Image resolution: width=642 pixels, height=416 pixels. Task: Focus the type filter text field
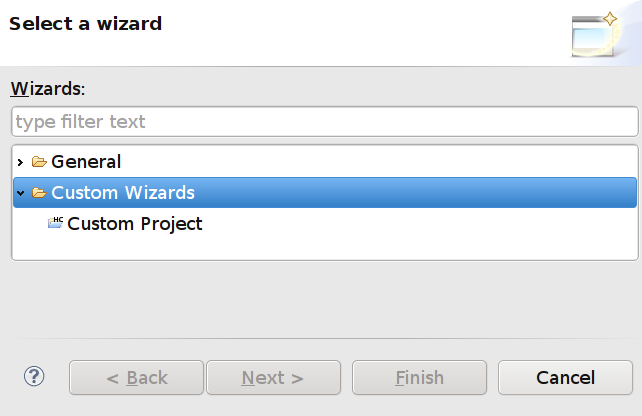[324, 122]
